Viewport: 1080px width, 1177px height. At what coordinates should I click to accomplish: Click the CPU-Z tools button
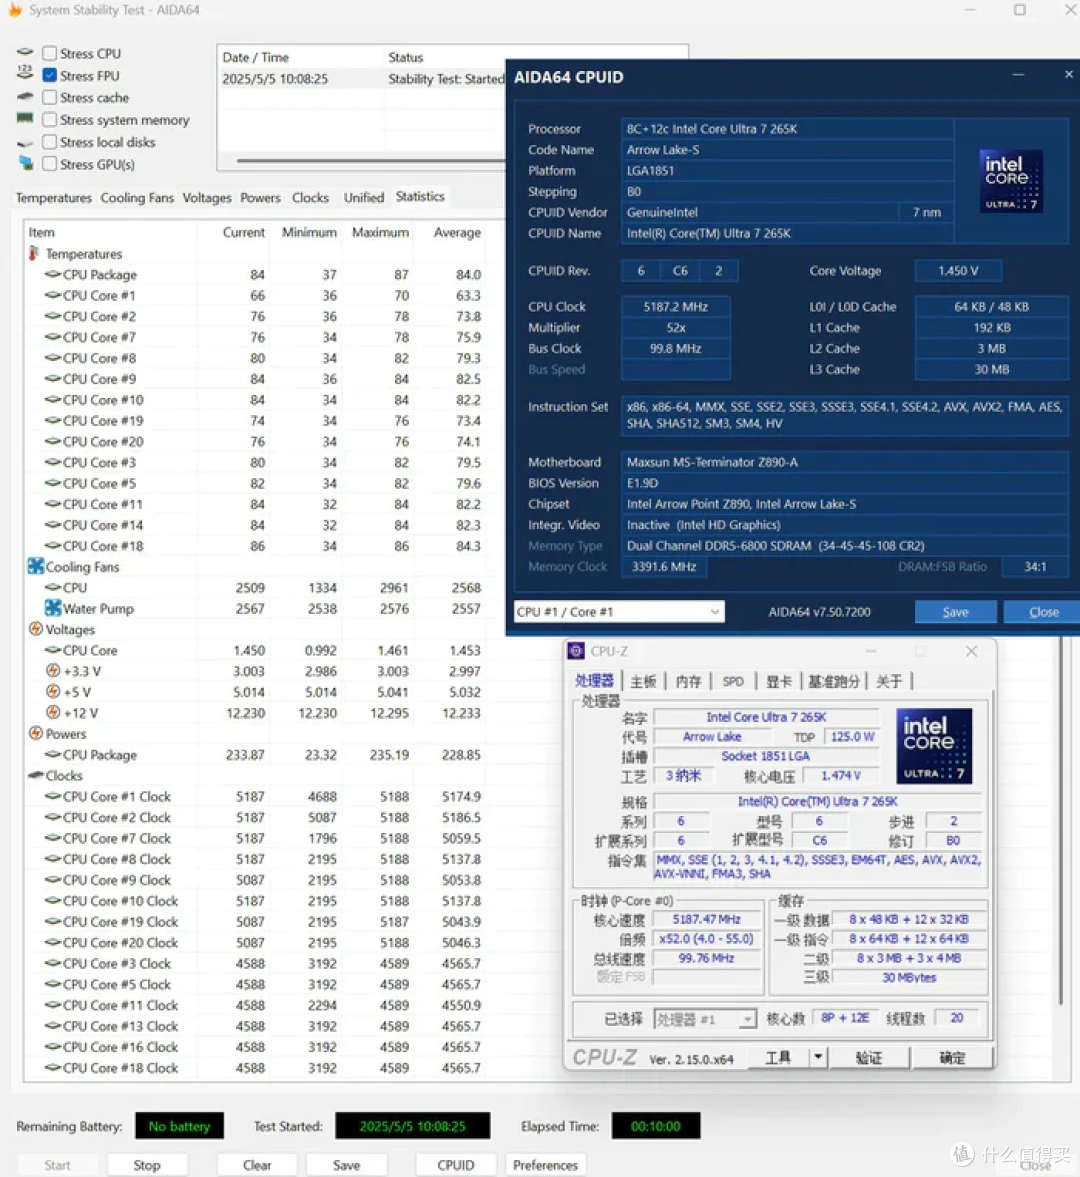point(778,1057)
